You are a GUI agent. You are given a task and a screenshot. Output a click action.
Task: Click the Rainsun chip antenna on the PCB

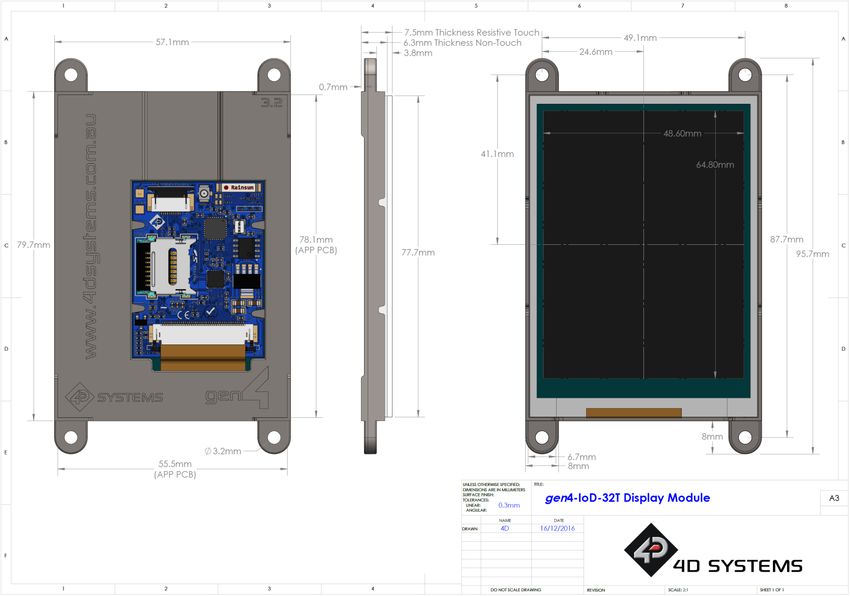[x=239, y=187]
